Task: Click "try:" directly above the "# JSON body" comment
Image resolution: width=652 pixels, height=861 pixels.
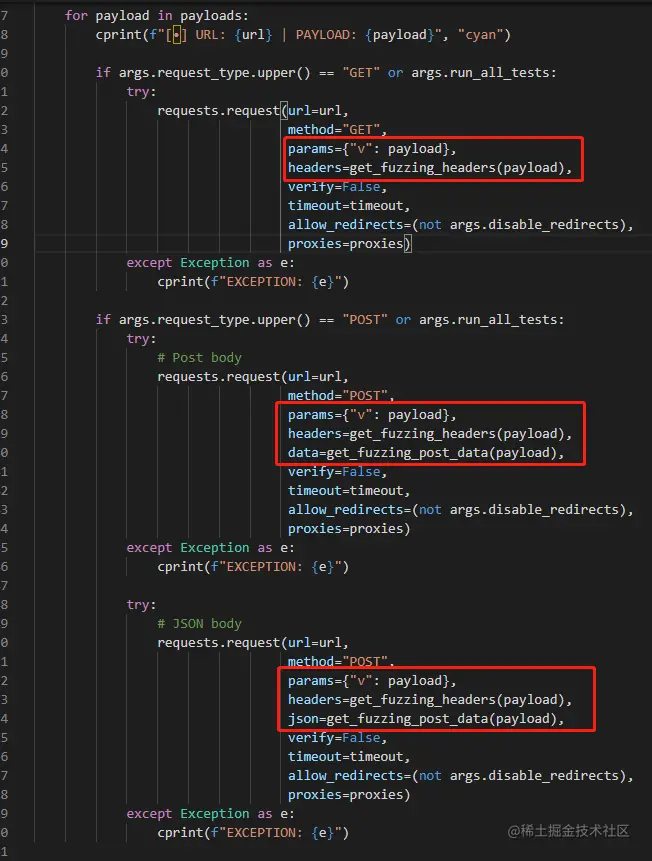Action: (x=141, y=605)
